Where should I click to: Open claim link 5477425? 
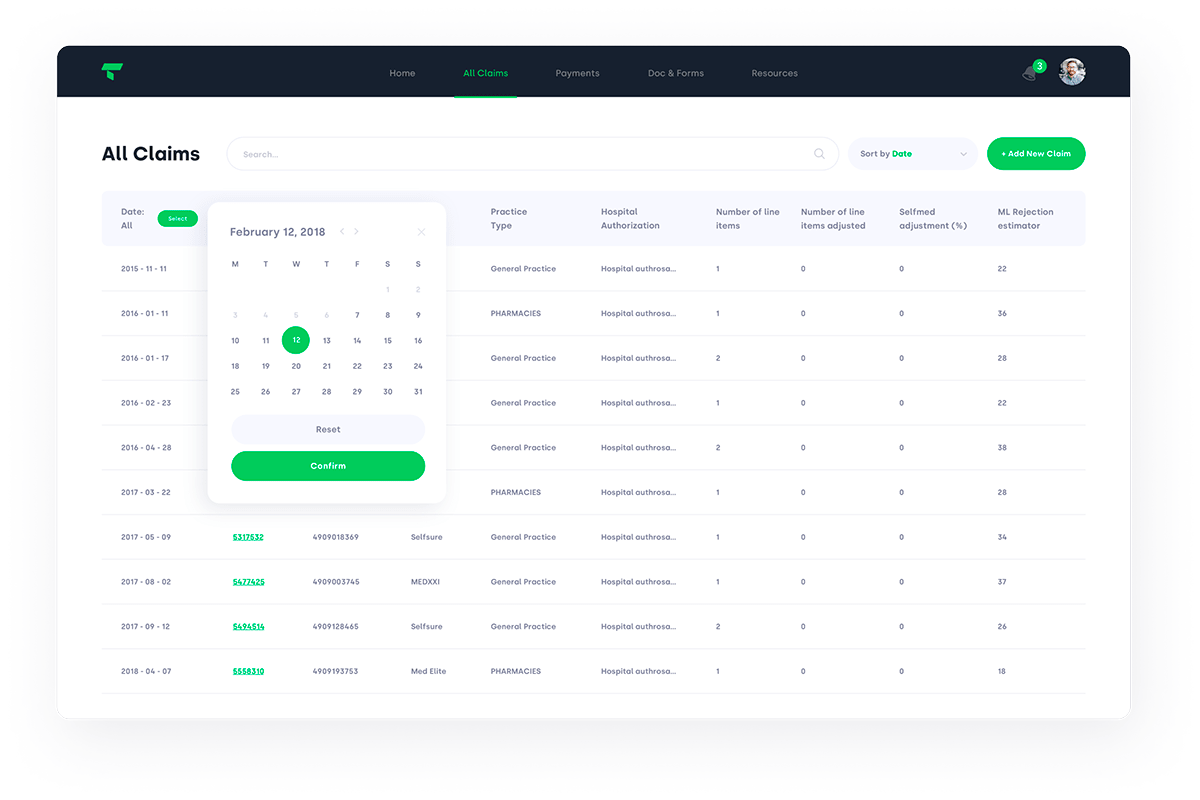tap(248, 582)
